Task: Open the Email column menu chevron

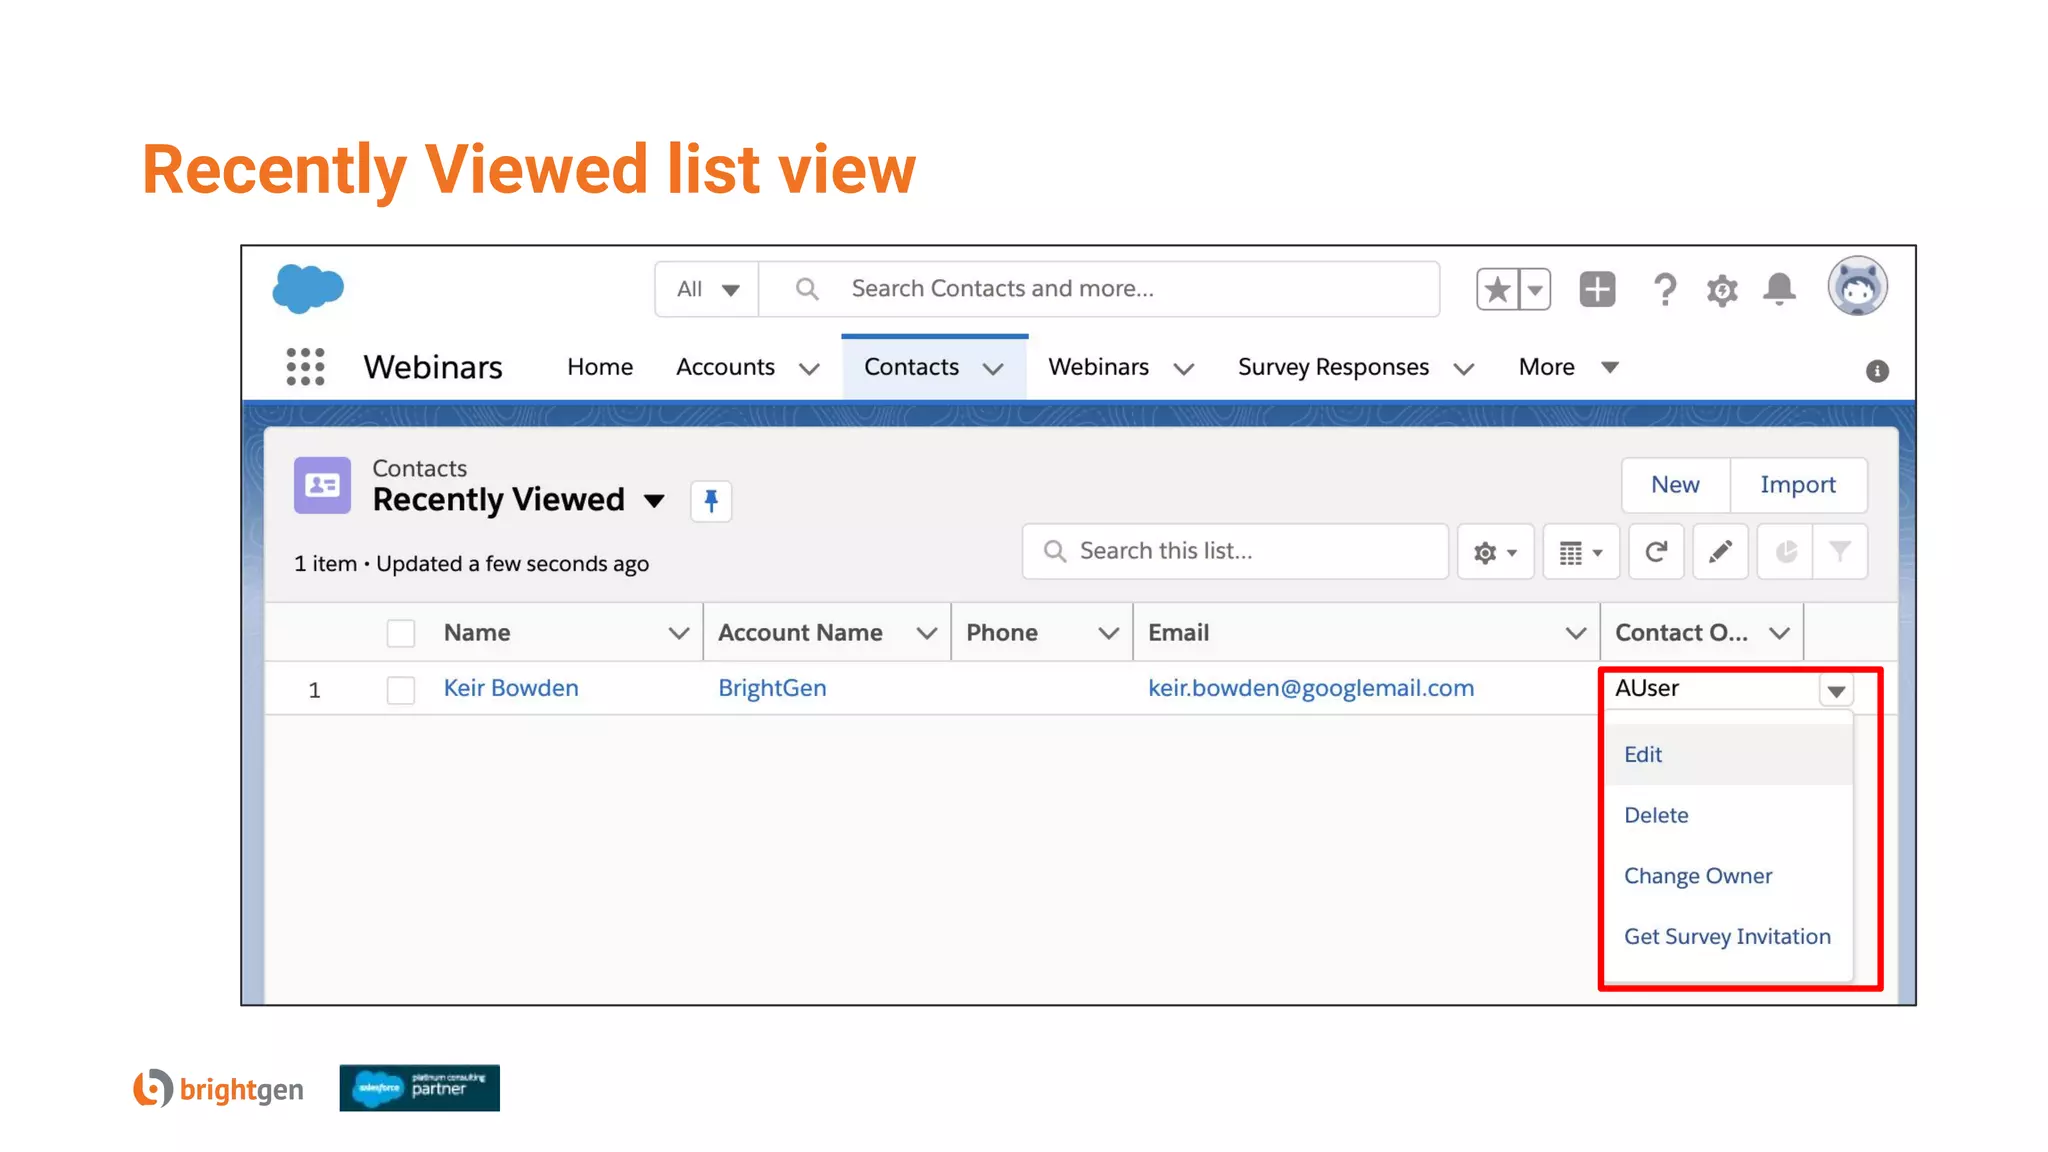Action: pos(1576,633)
